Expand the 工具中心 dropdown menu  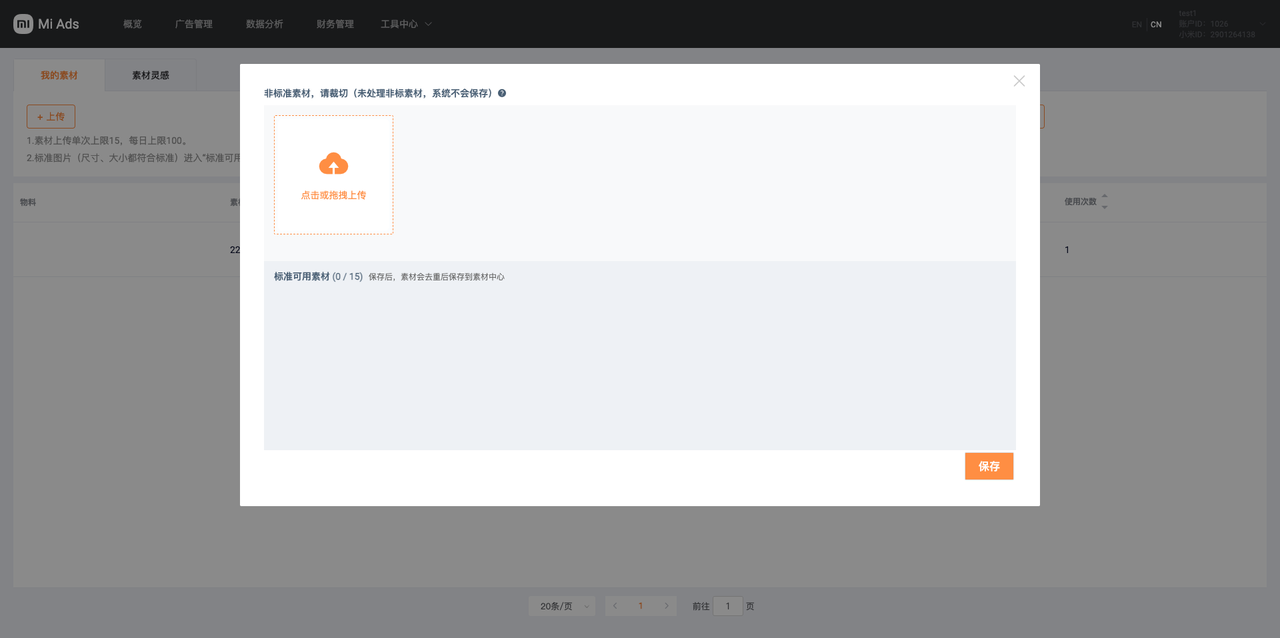[x=406, y=24]
